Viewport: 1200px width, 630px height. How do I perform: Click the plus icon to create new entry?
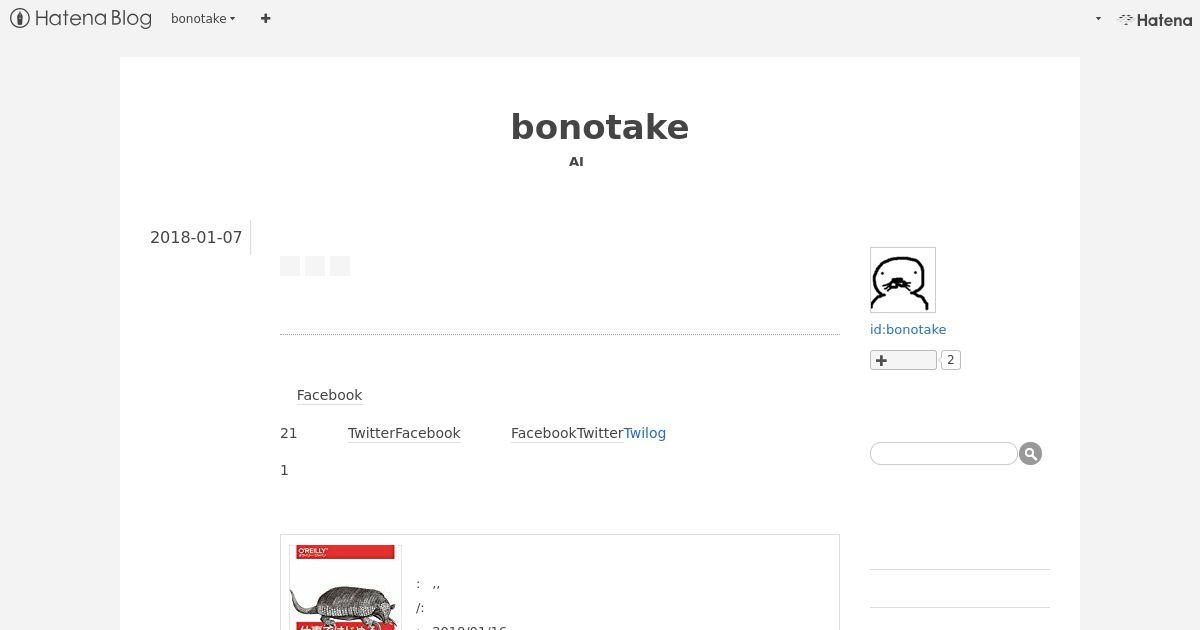[265, 18]
